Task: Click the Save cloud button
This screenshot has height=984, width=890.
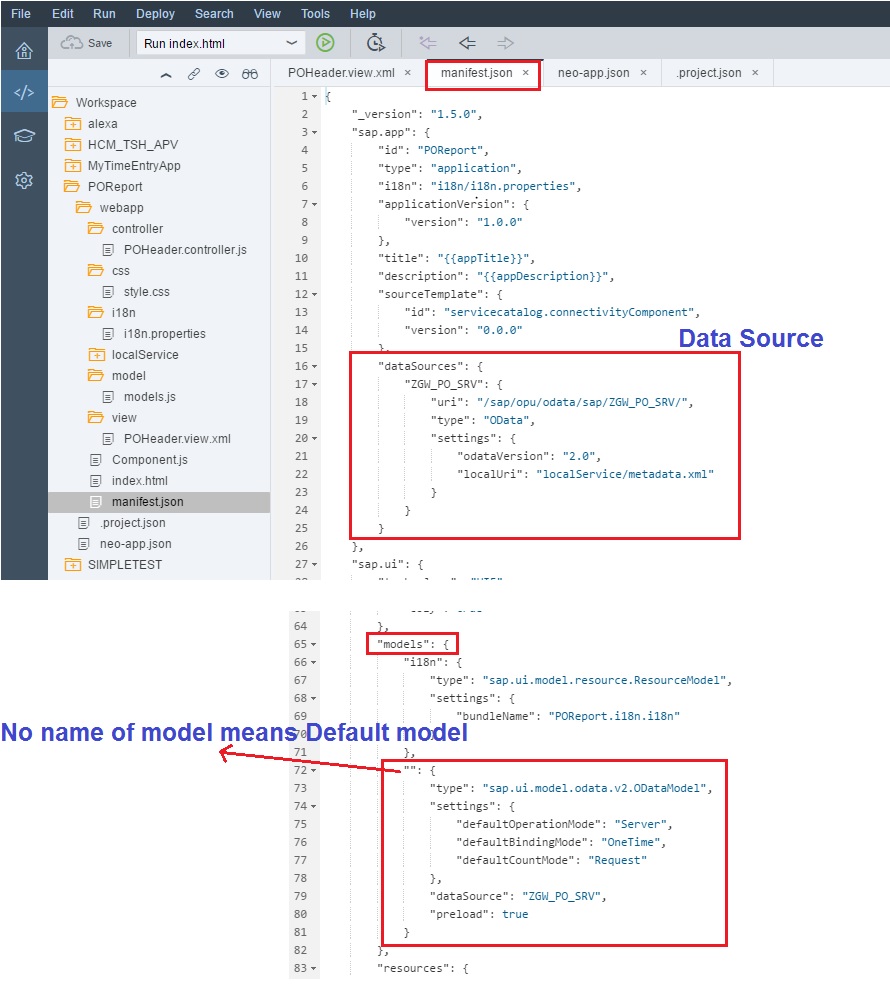Action: (87, 43)
